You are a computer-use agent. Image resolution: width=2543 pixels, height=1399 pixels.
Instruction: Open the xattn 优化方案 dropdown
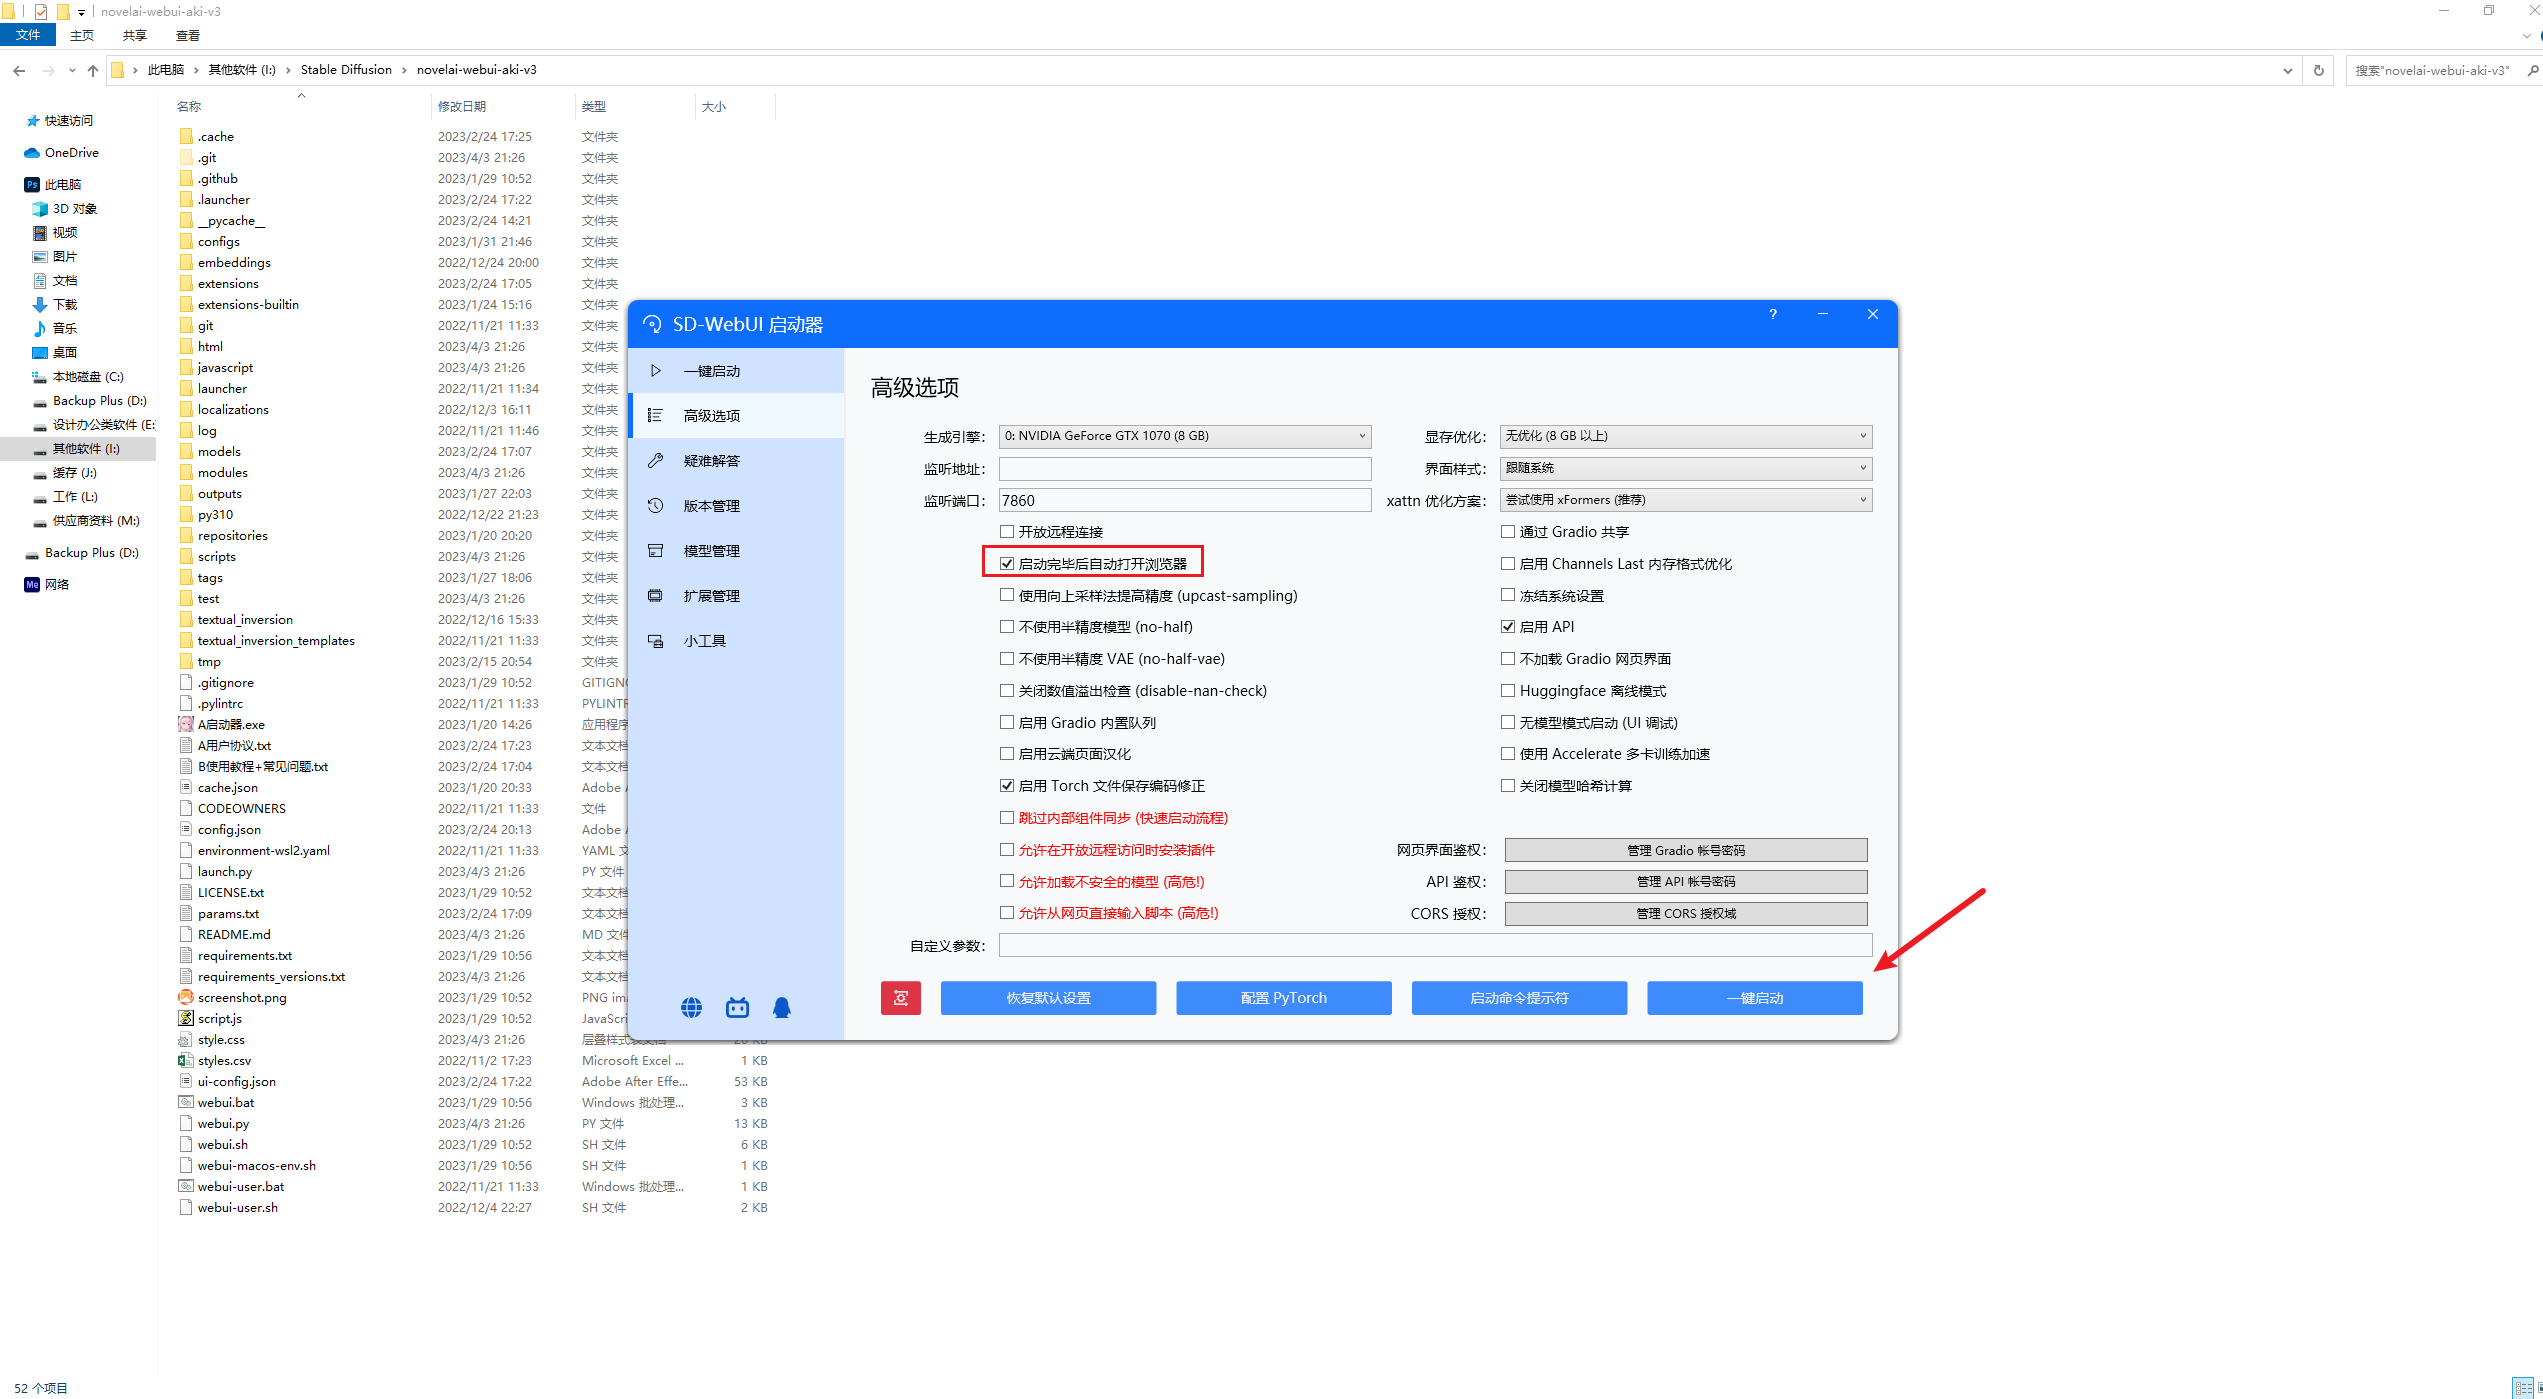tap(1685, 500)
